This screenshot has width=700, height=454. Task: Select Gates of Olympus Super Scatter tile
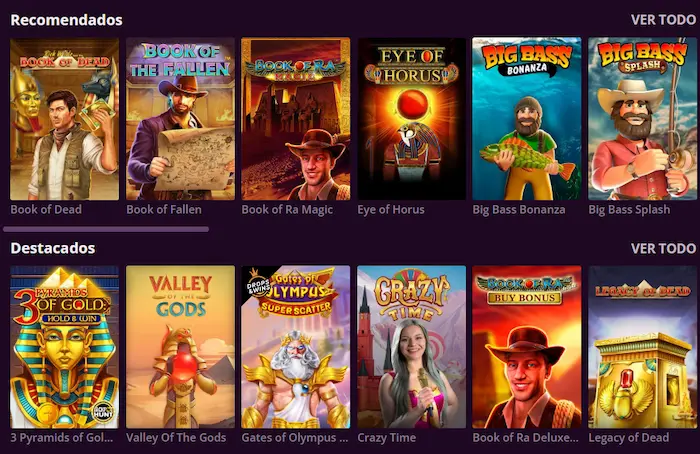pyautogui.click(x=296, y=347)
